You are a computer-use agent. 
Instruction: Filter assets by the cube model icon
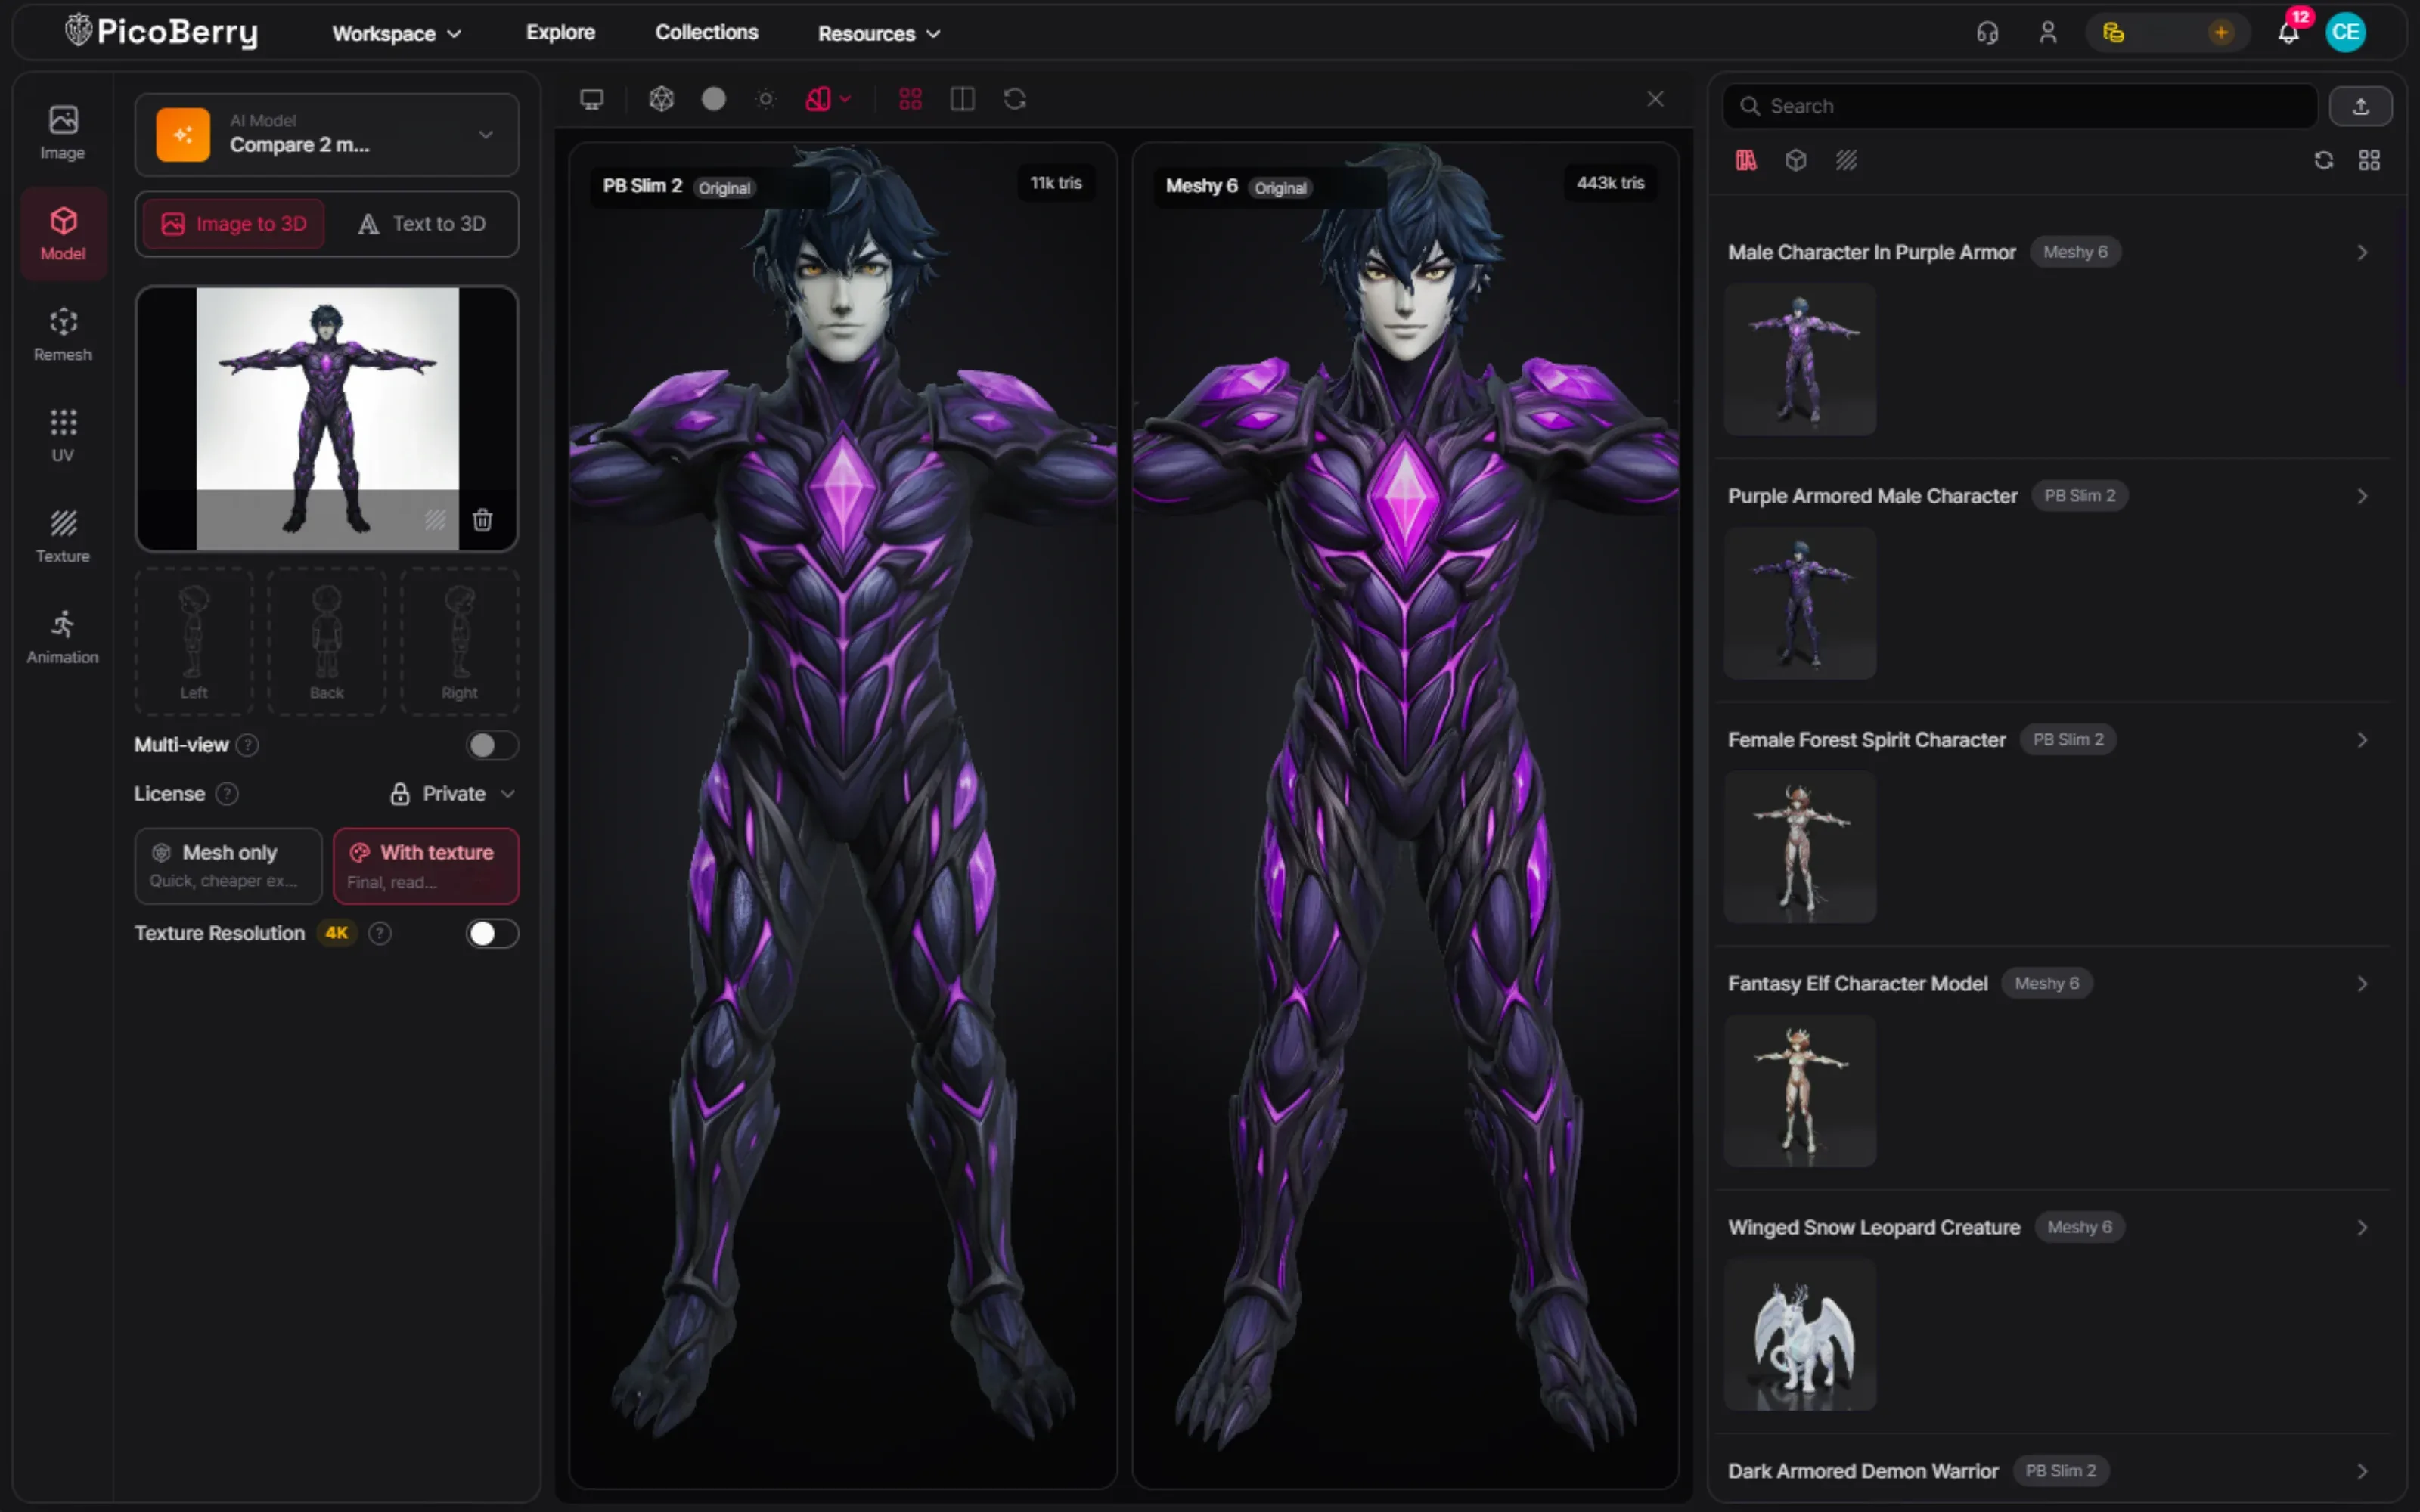click(x=1796, y=161)
